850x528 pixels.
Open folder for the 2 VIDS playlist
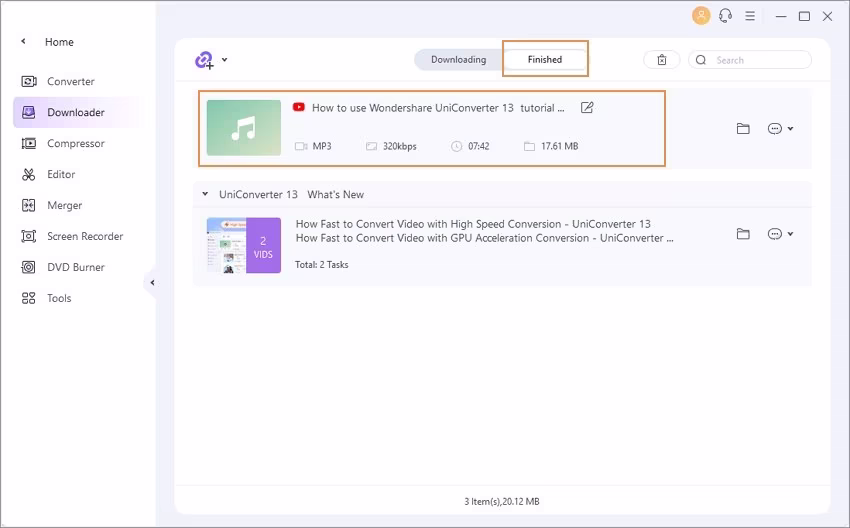(743, 234)
